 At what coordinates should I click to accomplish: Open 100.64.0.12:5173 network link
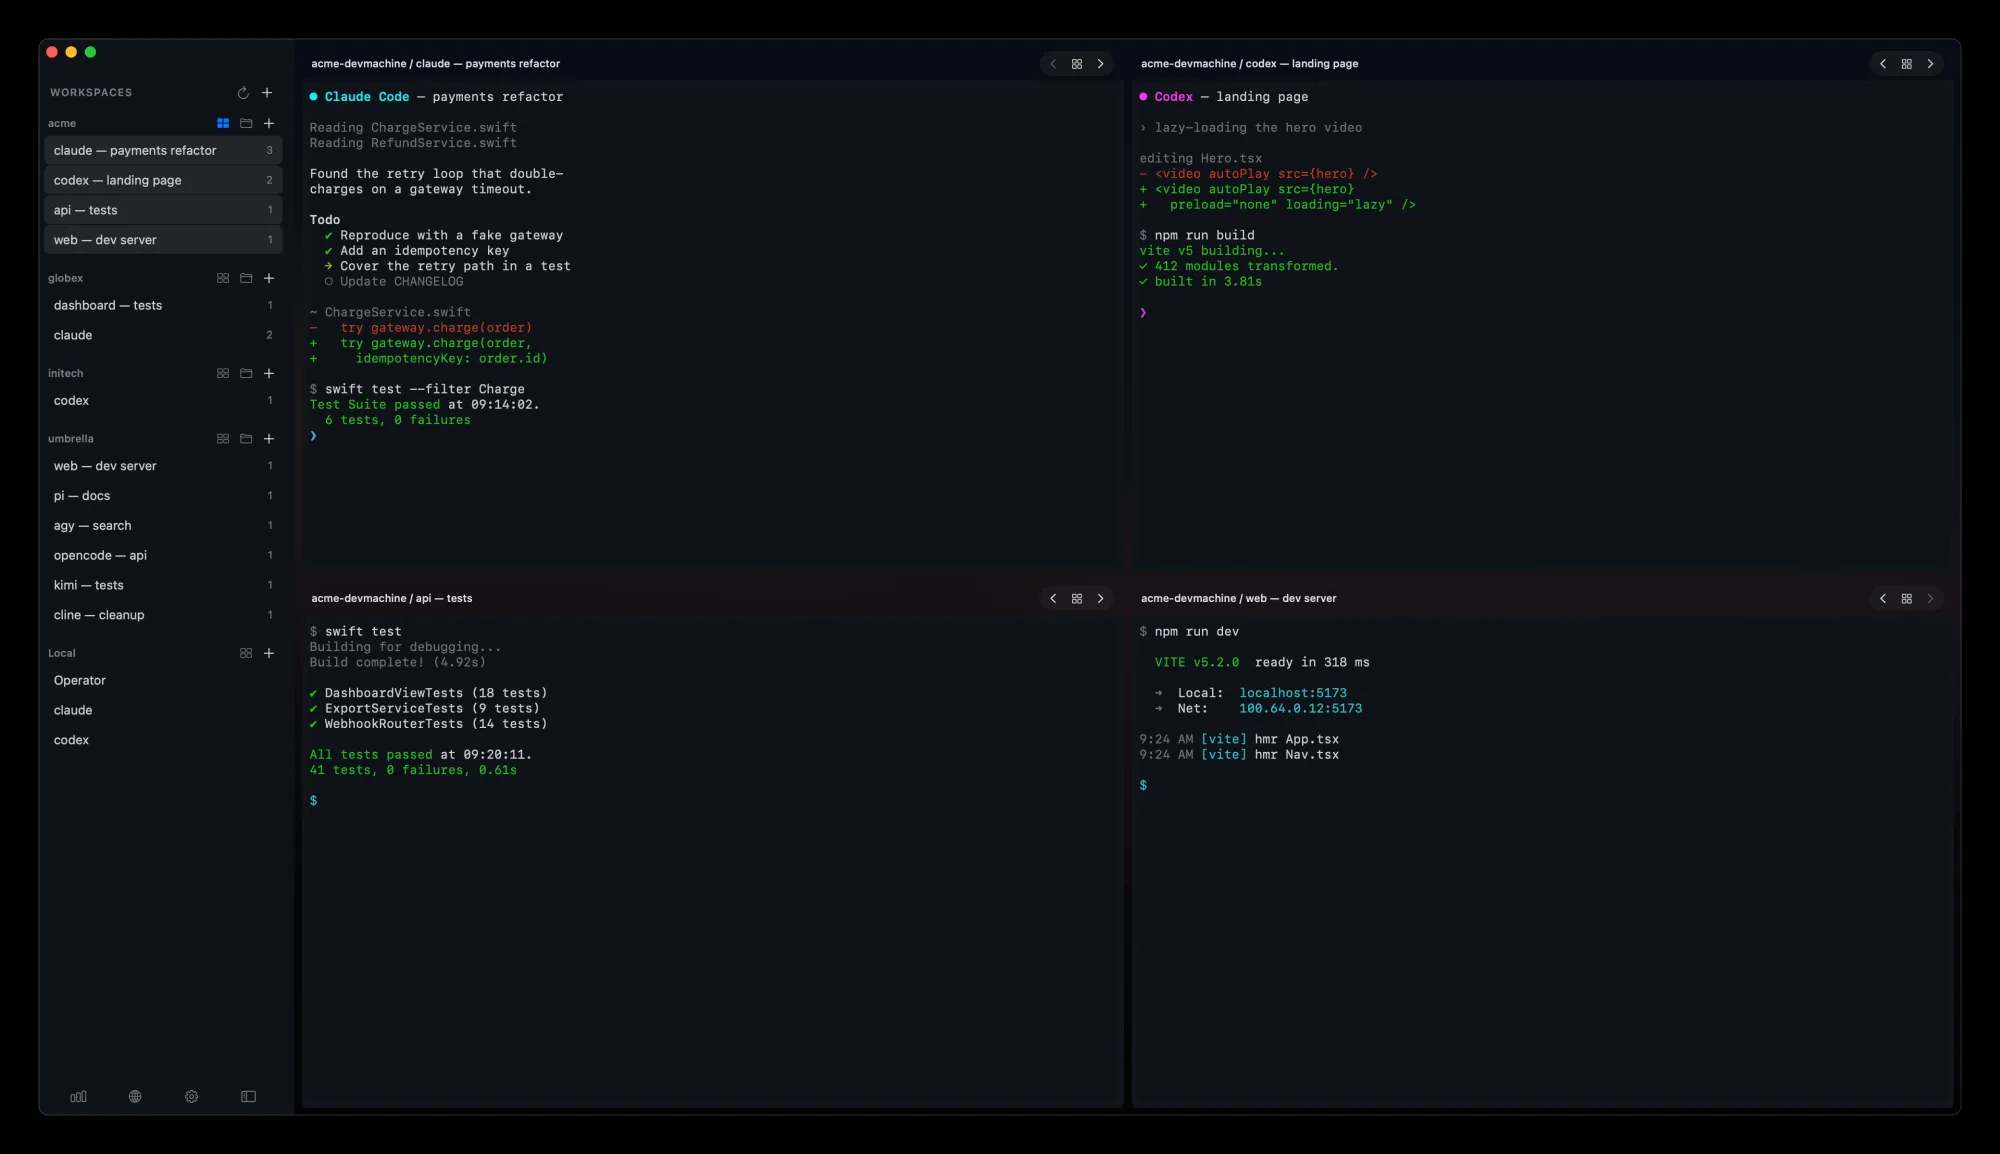1300,709
